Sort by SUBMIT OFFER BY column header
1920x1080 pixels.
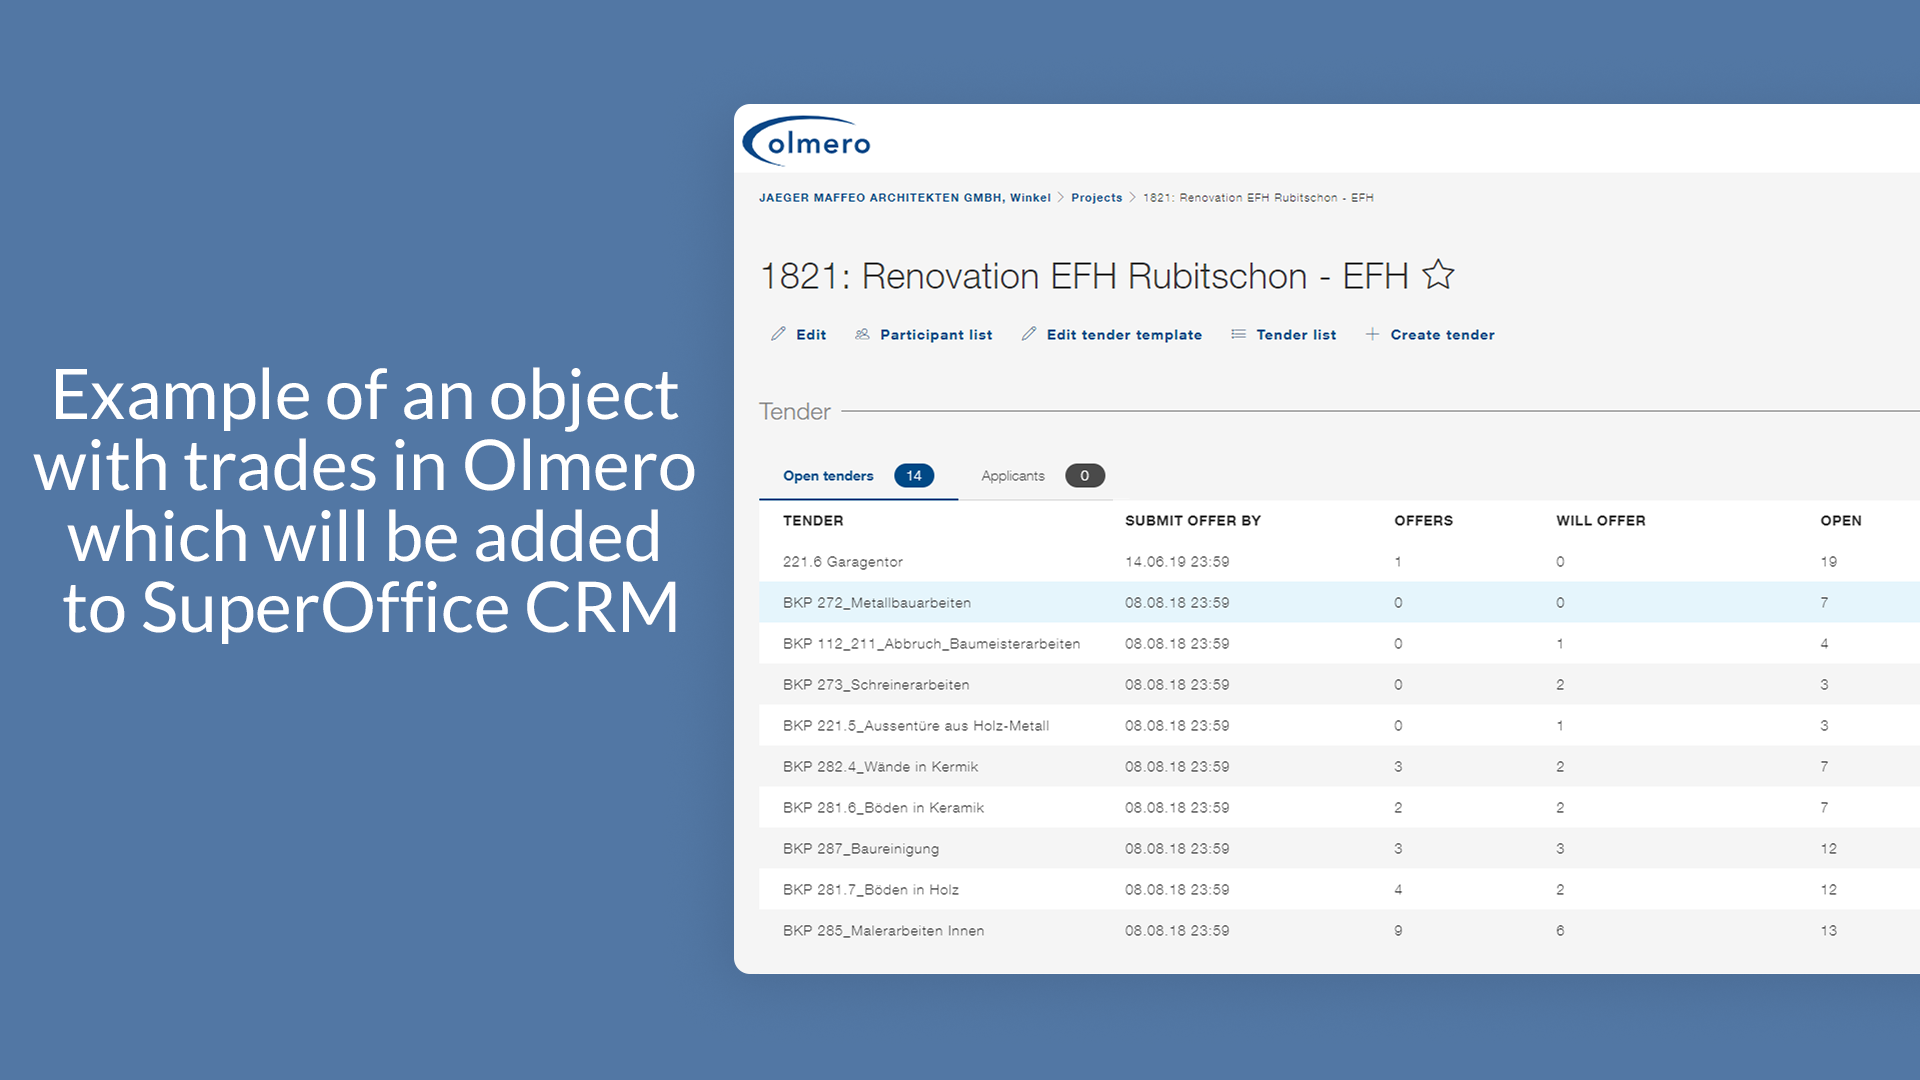[1193, 521]
